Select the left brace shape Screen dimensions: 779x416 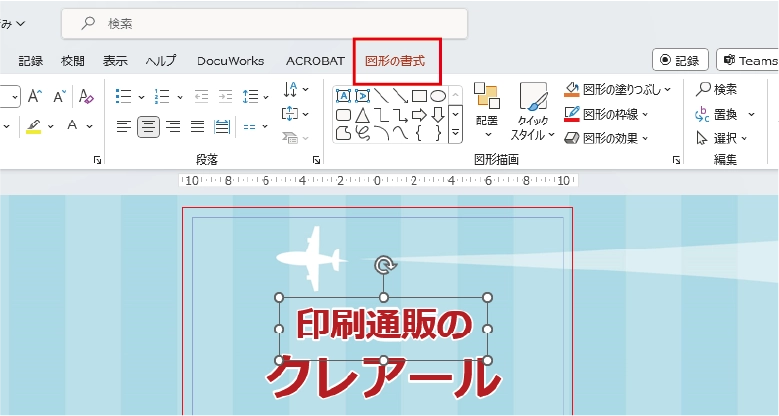point(419,133)
